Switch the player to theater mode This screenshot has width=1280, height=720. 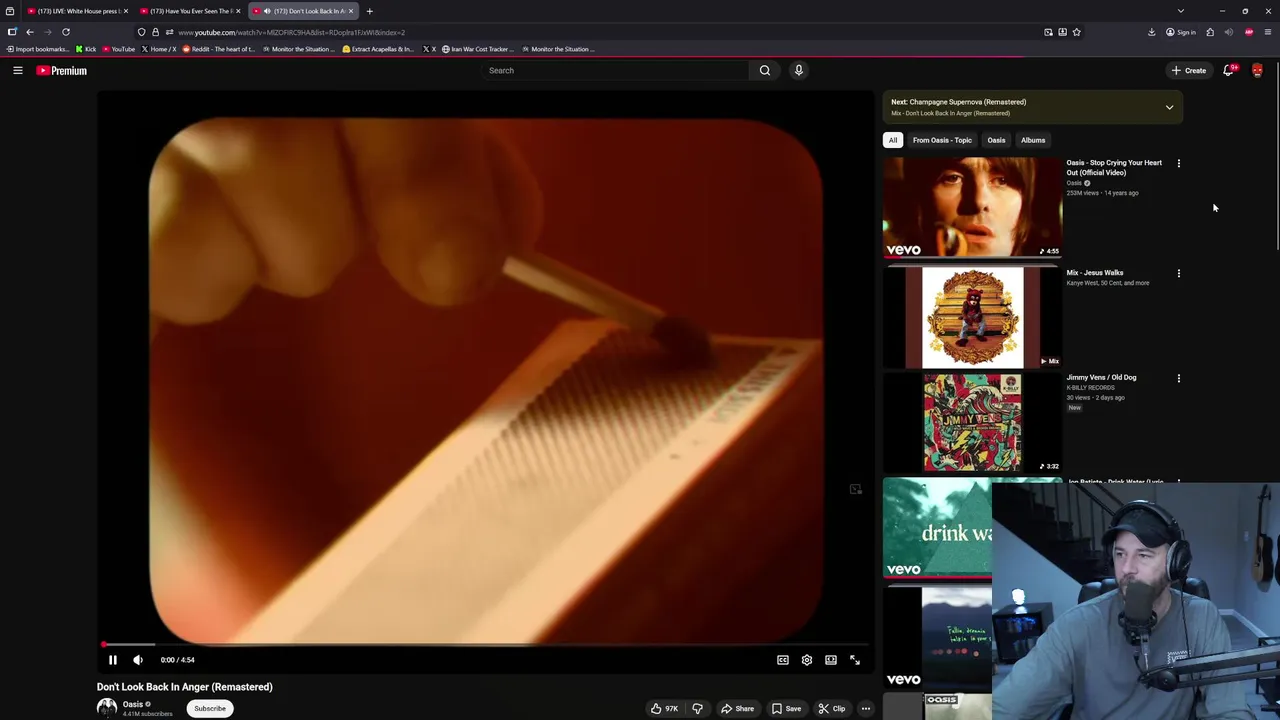(831, 660)
